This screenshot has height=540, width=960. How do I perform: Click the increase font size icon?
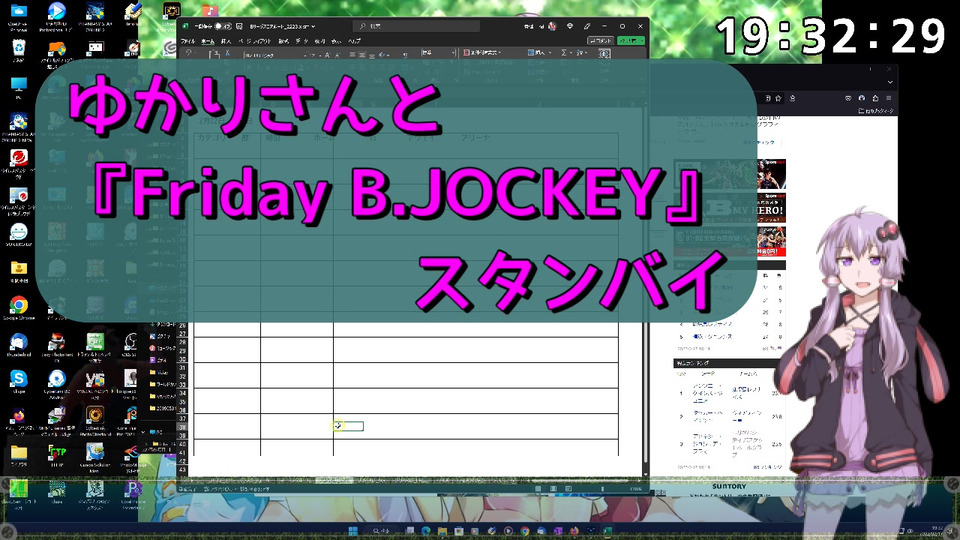[328, 54]
